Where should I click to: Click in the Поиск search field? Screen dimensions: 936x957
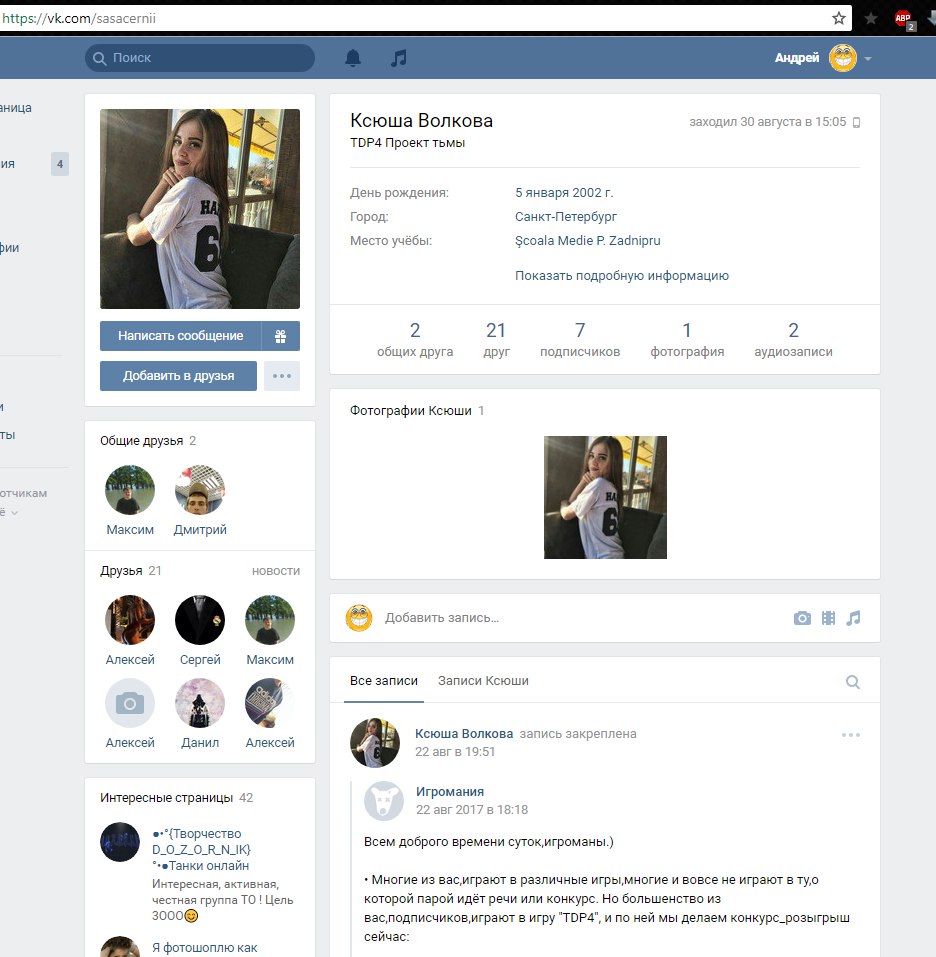click(200, 58)
